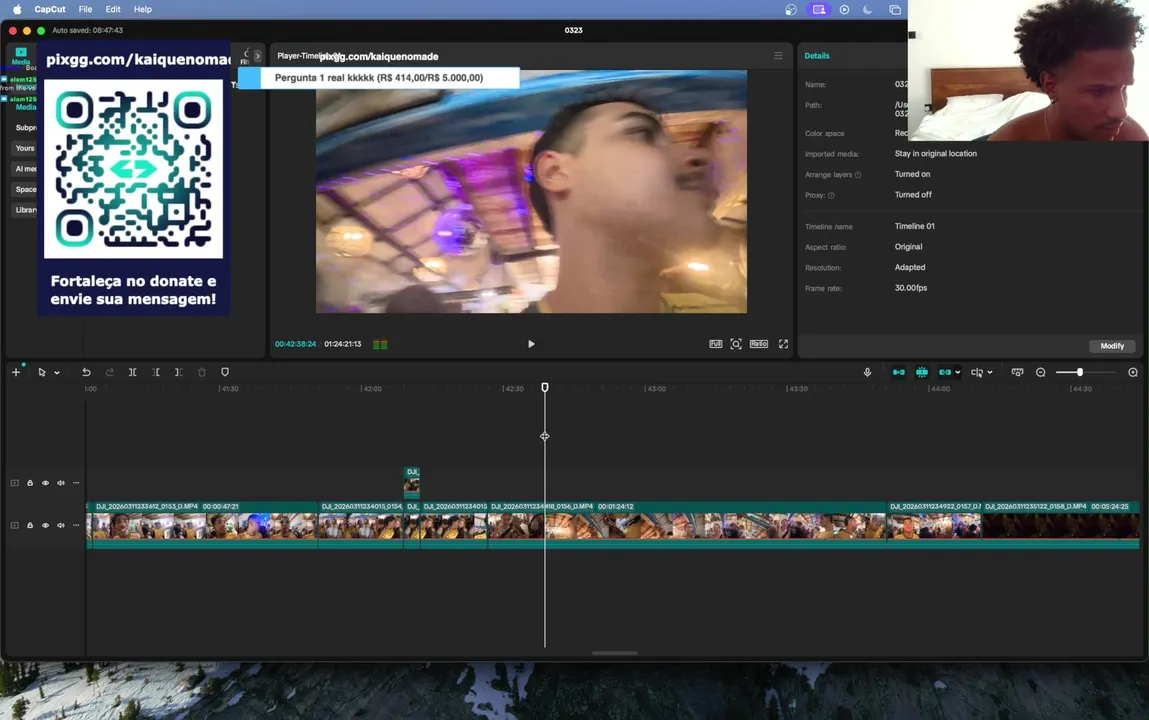The height and width of the screenshot is (720, 1149).
Task: Add a marker with the shield icon
Action: [225, 372]
